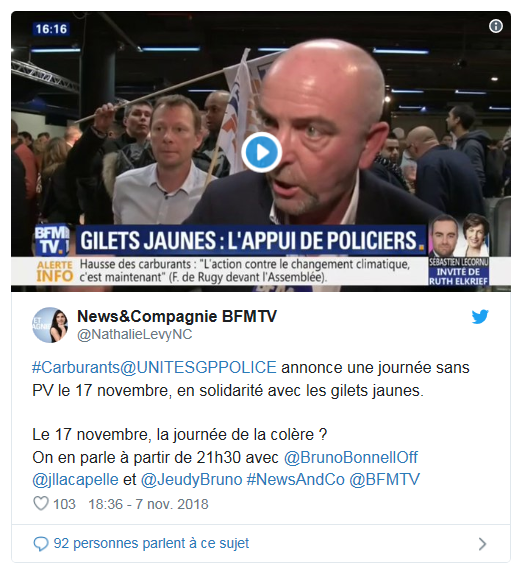
Task: Click the BFM TV logo in video
Action: click(52, 241)
